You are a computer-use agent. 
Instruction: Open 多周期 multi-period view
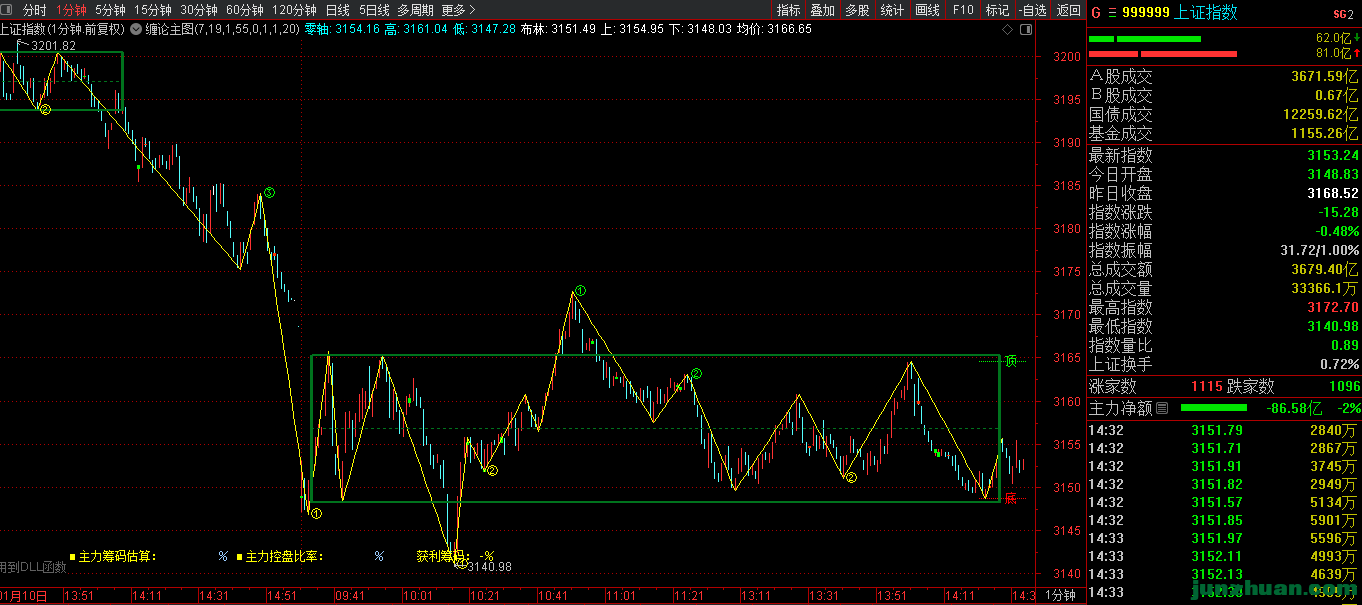415,10
